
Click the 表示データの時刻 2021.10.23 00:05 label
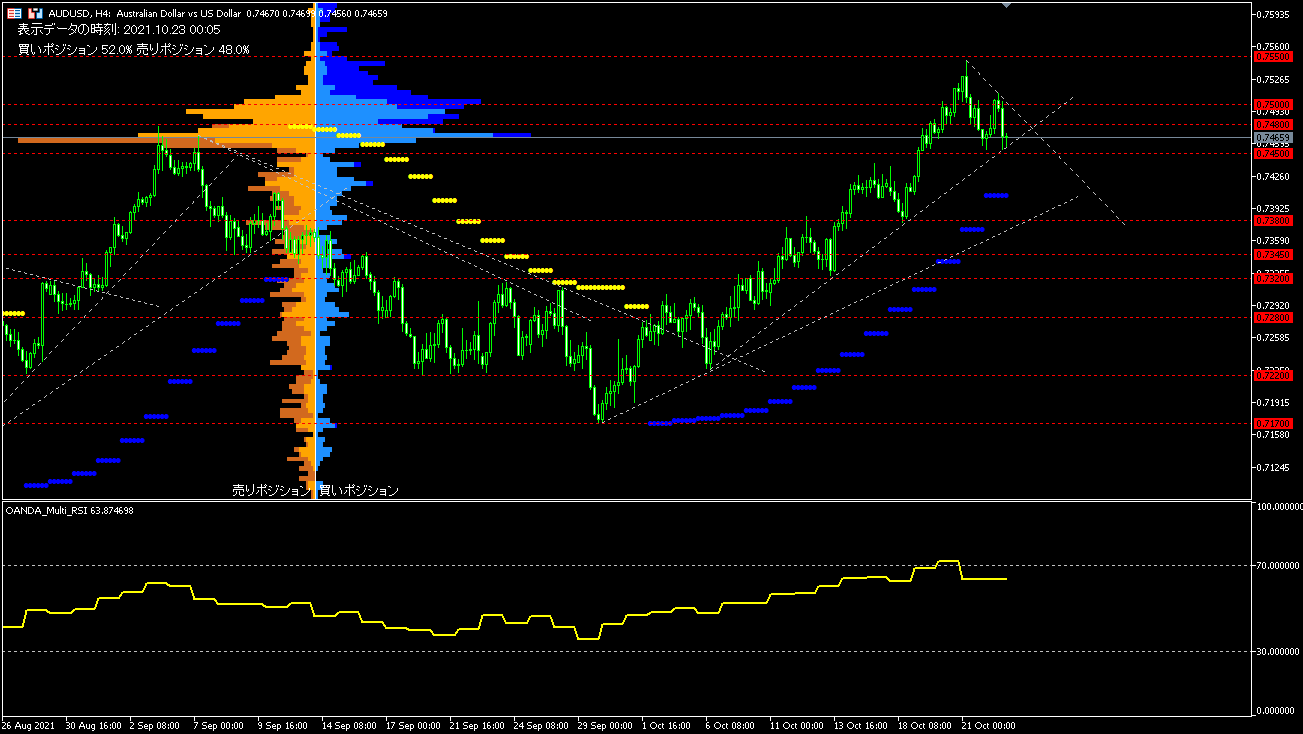pyautogui.click(x=119, y=31)
